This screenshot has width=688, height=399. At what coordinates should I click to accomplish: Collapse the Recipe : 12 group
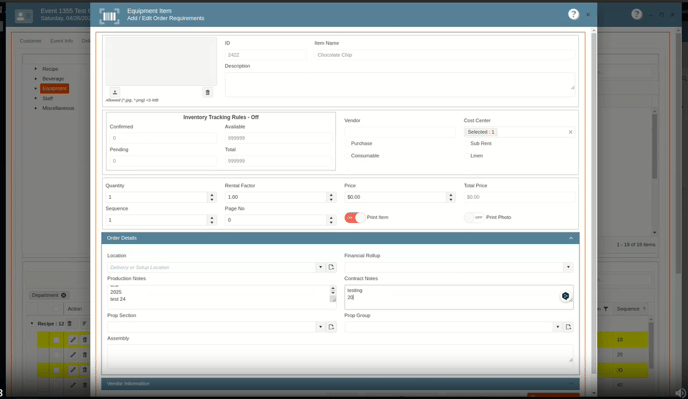pyautogui.click(x=32, y=324)
